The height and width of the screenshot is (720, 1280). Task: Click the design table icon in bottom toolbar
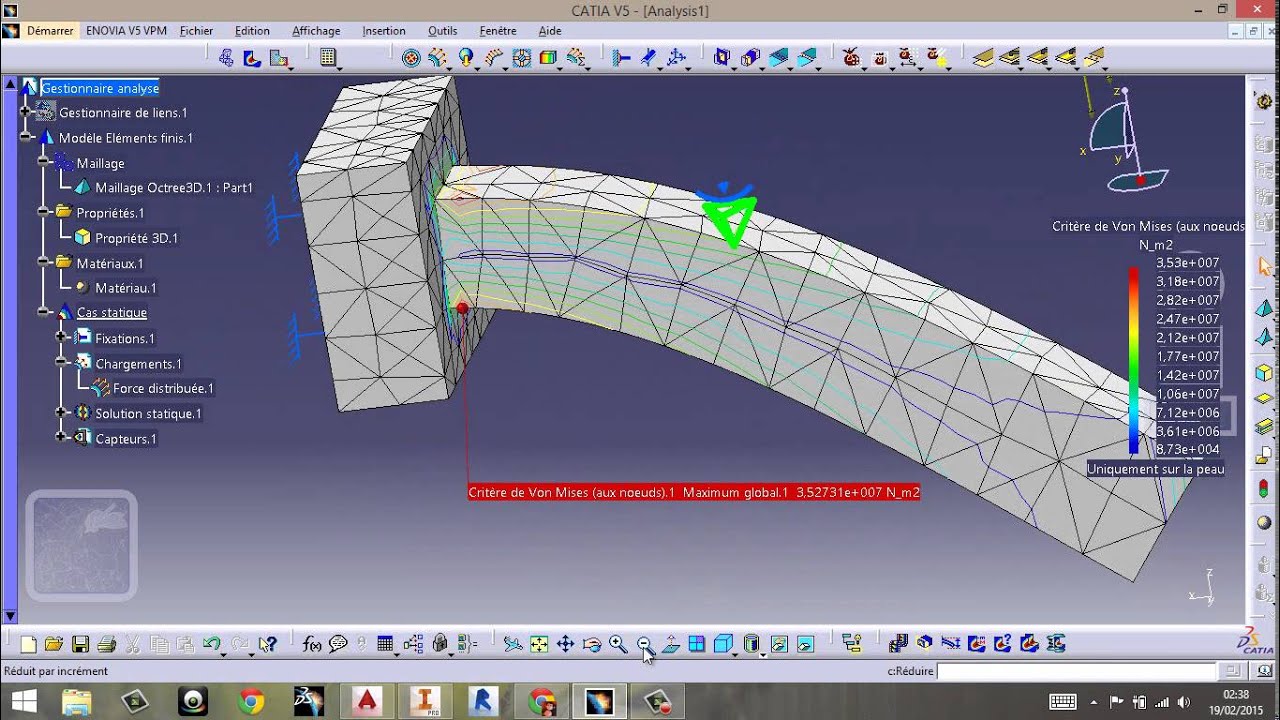tap(385, 645)
